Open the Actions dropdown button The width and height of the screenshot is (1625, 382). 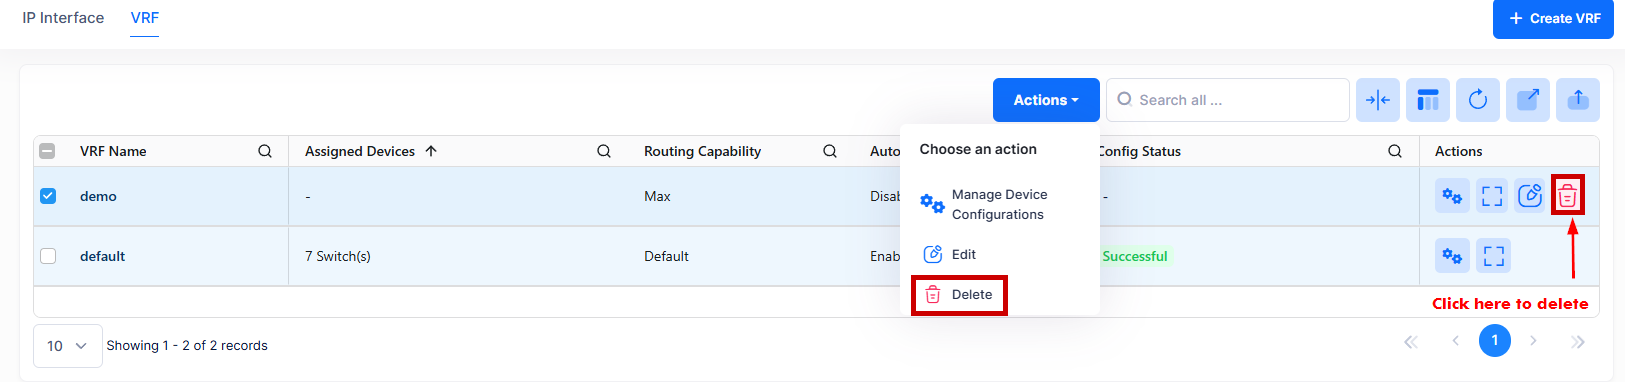[x=1046, y=100]
